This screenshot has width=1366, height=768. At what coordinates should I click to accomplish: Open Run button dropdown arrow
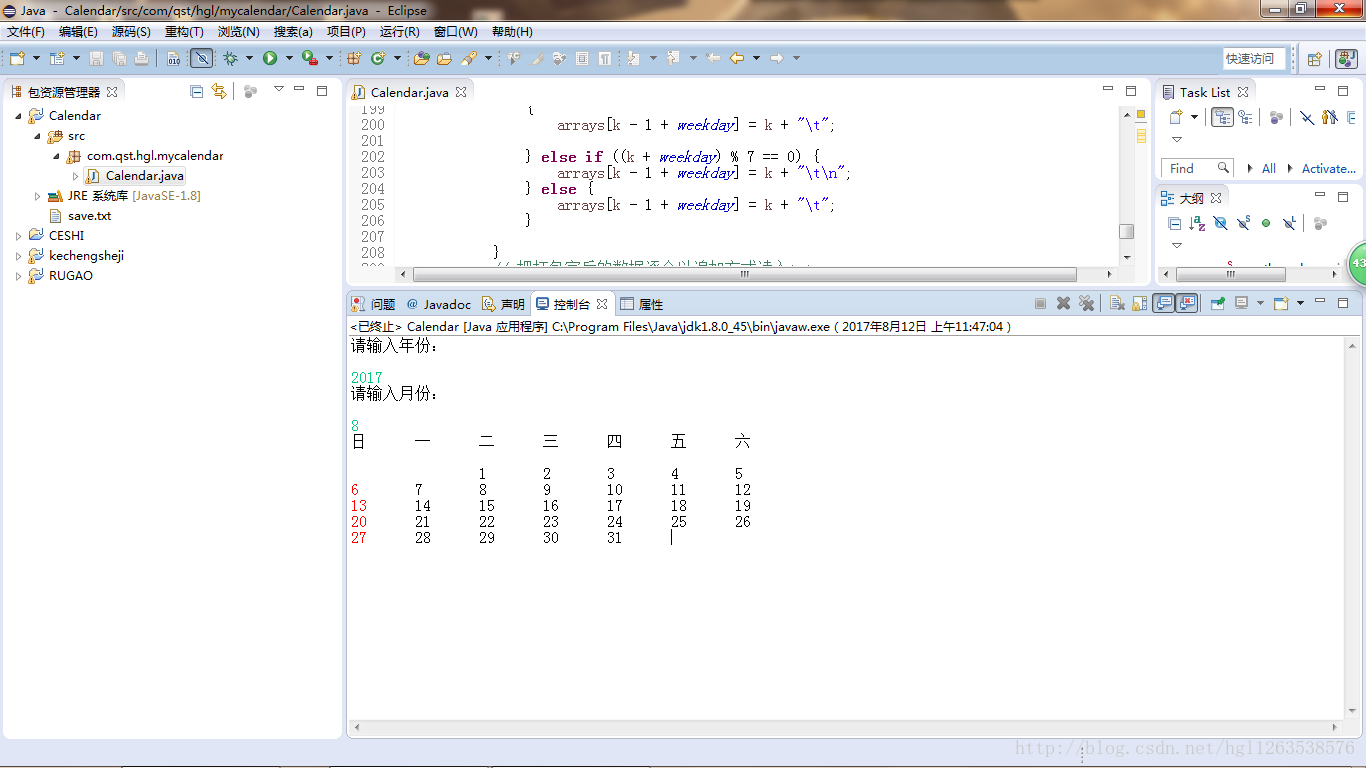coord(289,58)
